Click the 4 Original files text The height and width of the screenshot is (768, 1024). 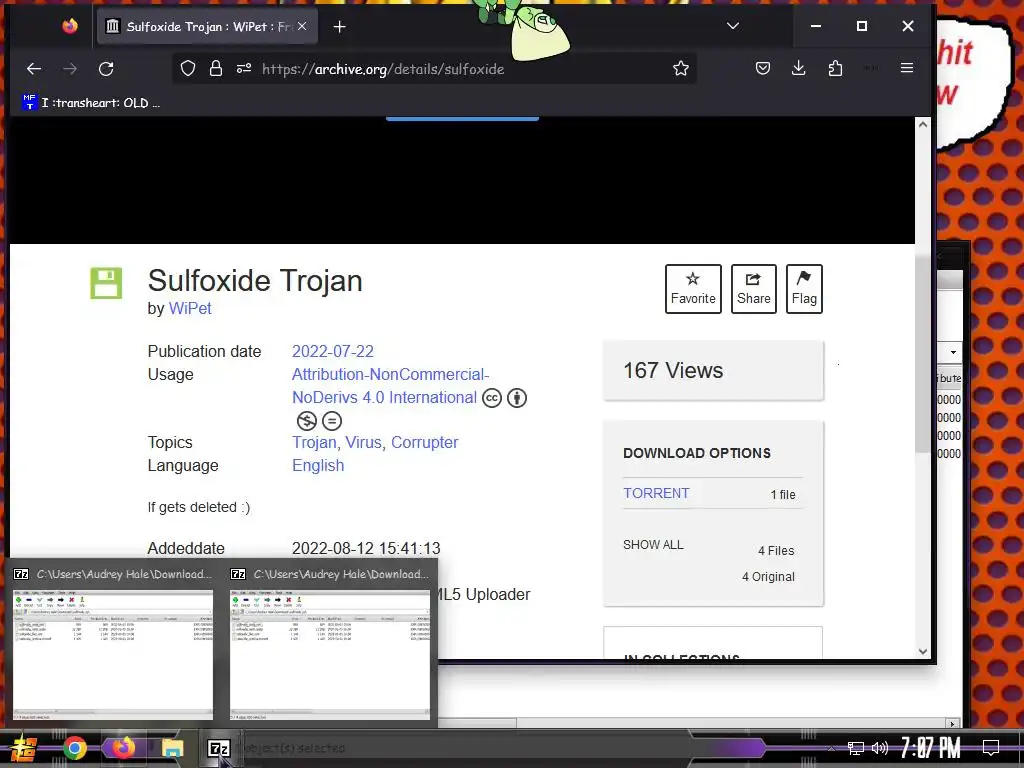pos(768,577)
